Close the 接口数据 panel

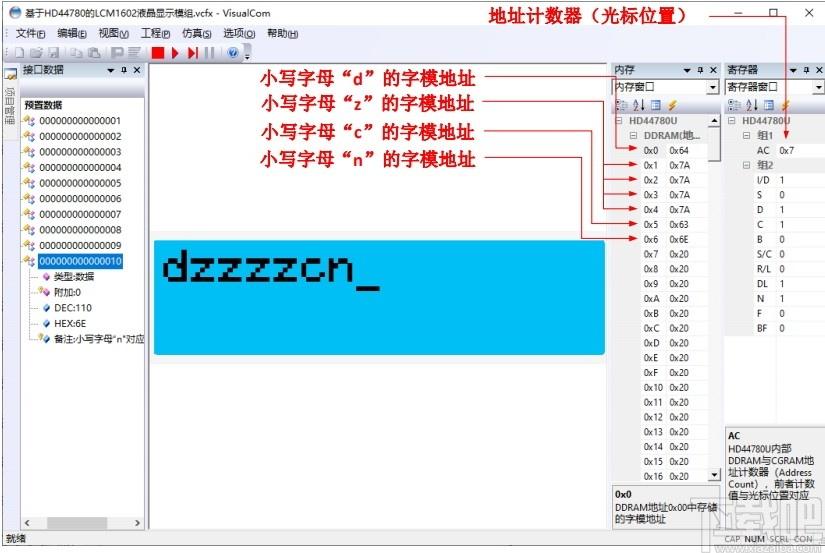pyautogui.click(x=137, y=70)
